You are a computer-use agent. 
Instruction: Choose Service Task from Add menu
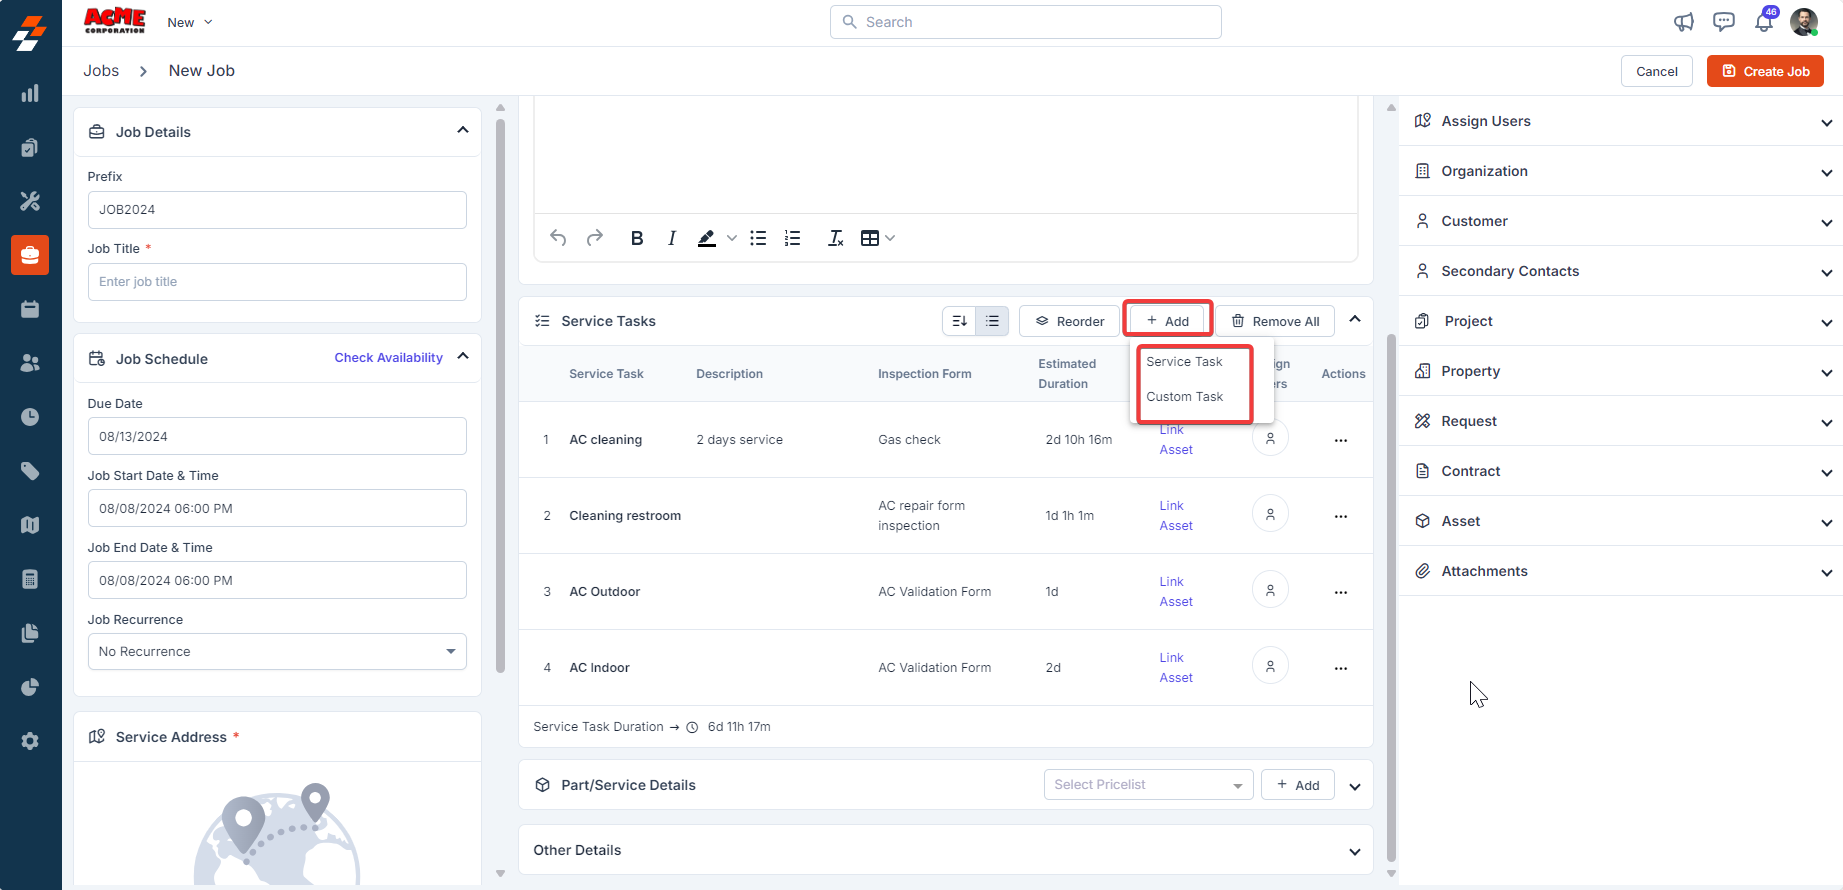1184,362
